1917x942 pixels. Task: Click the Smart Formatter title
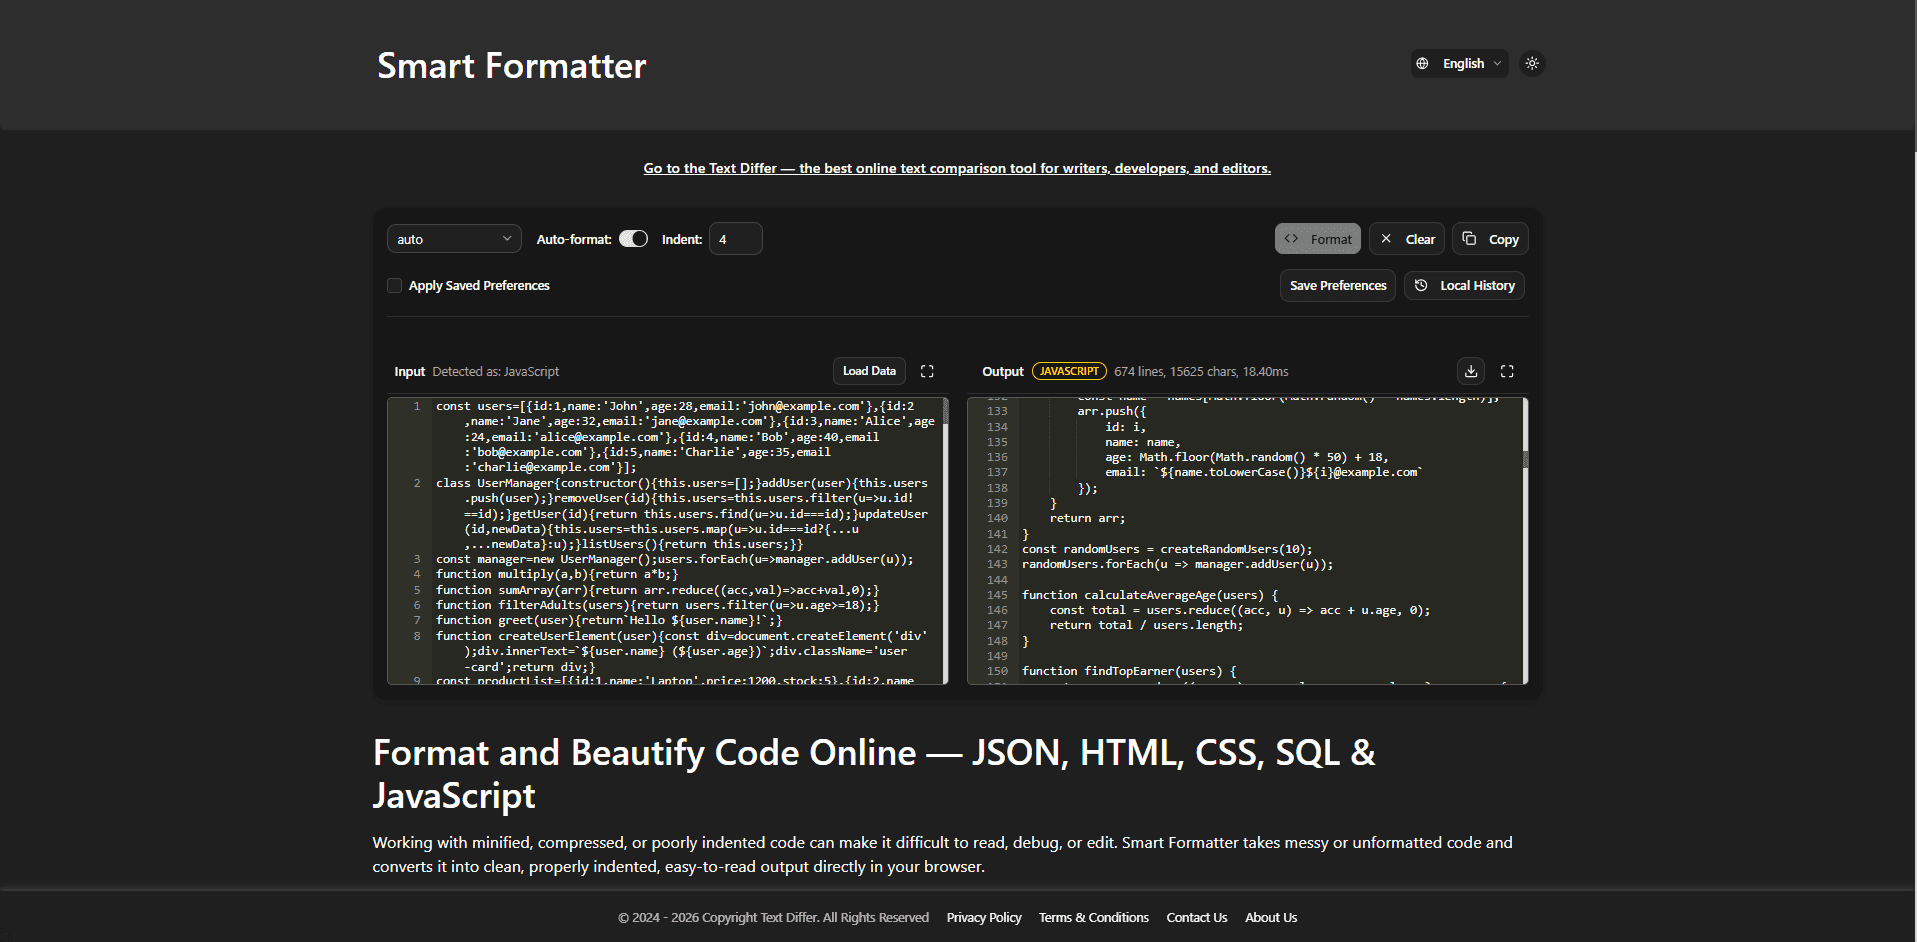512,66
